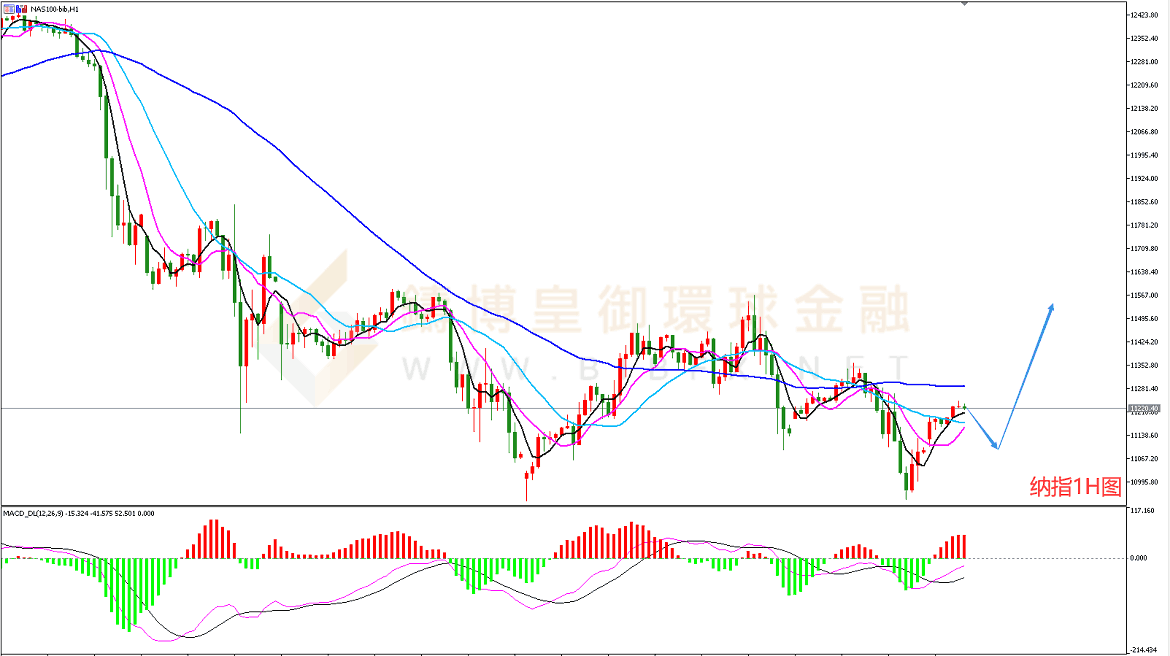1170x656 pixels.
Task: Click the 10995.80 price scale label
Action: point(1144,482)
